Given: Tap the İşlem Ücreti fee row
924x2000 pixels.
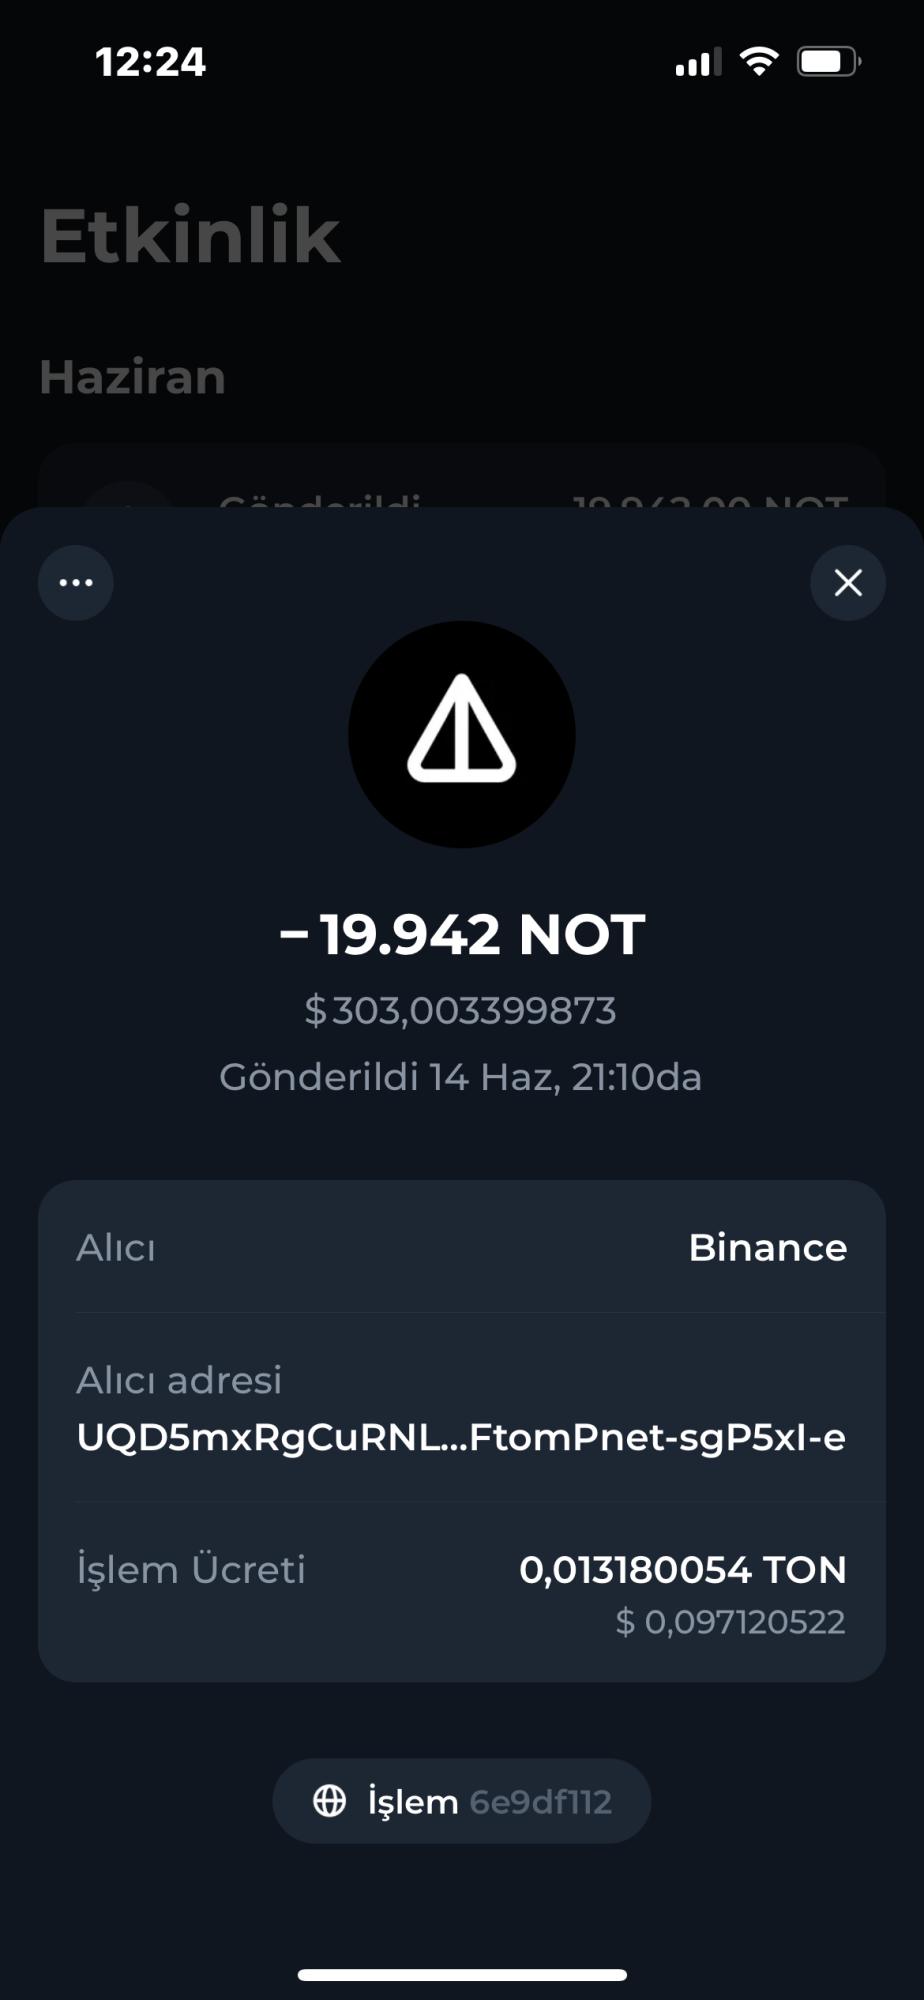Looking at the screenshot, I should (x=192, y=1569).
